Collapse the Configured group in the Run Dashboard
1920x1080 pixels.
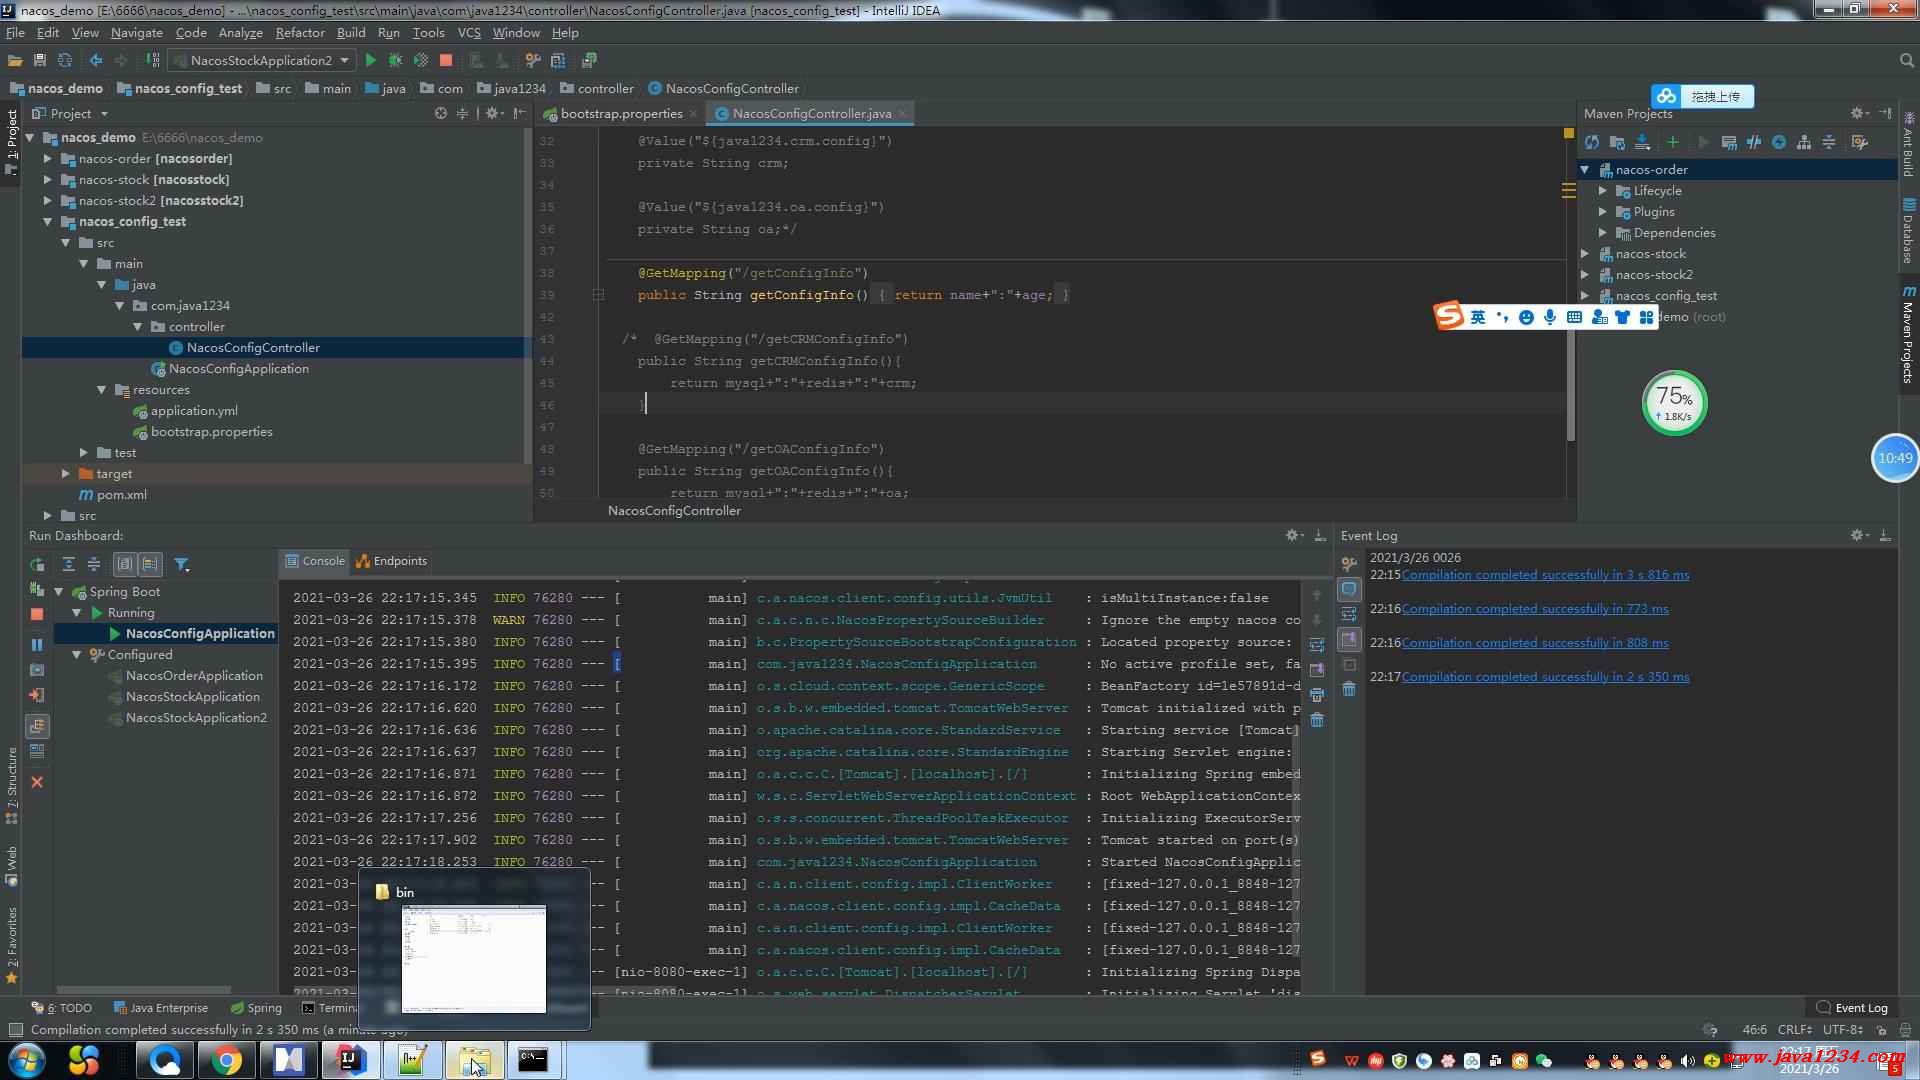click(x=77, y=654)
